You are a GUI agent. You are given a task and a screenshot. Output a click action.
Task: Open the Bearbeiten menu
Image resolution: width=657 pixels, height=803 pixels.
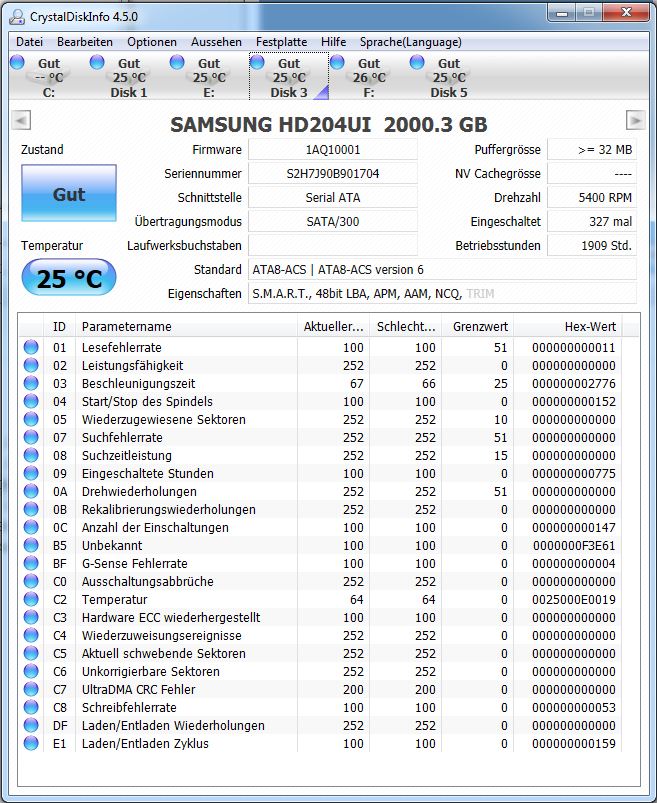[85, 42]
